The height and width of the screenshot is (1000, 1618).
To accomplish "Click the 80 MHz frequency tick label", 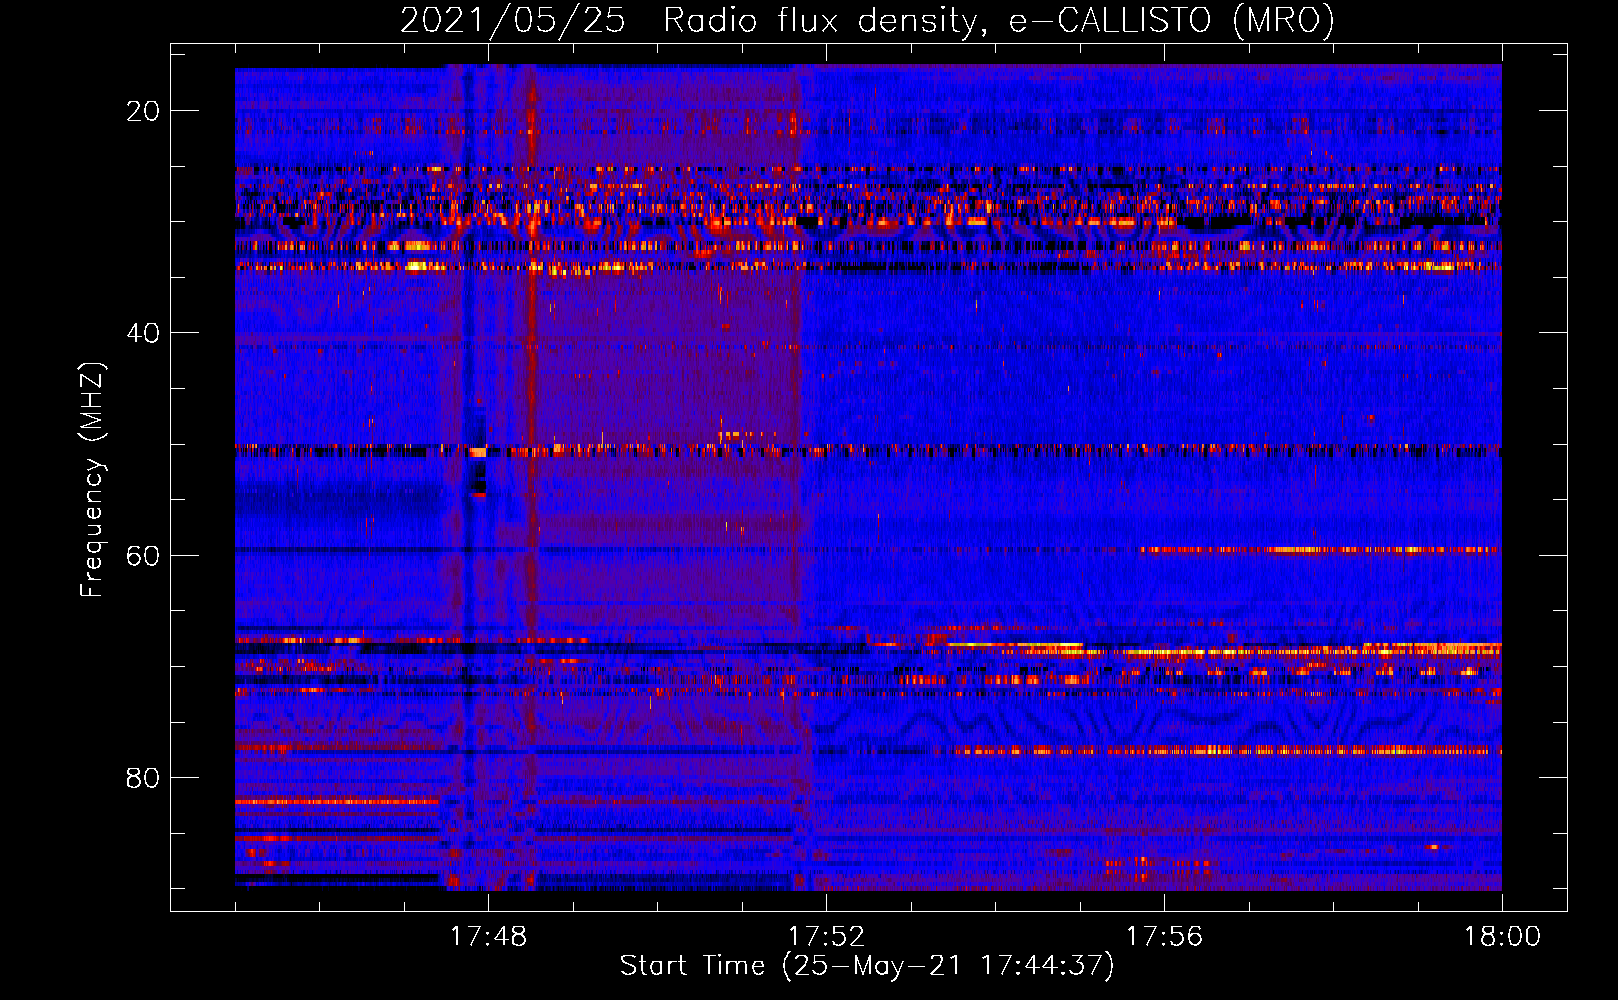I will coord(143,777).
